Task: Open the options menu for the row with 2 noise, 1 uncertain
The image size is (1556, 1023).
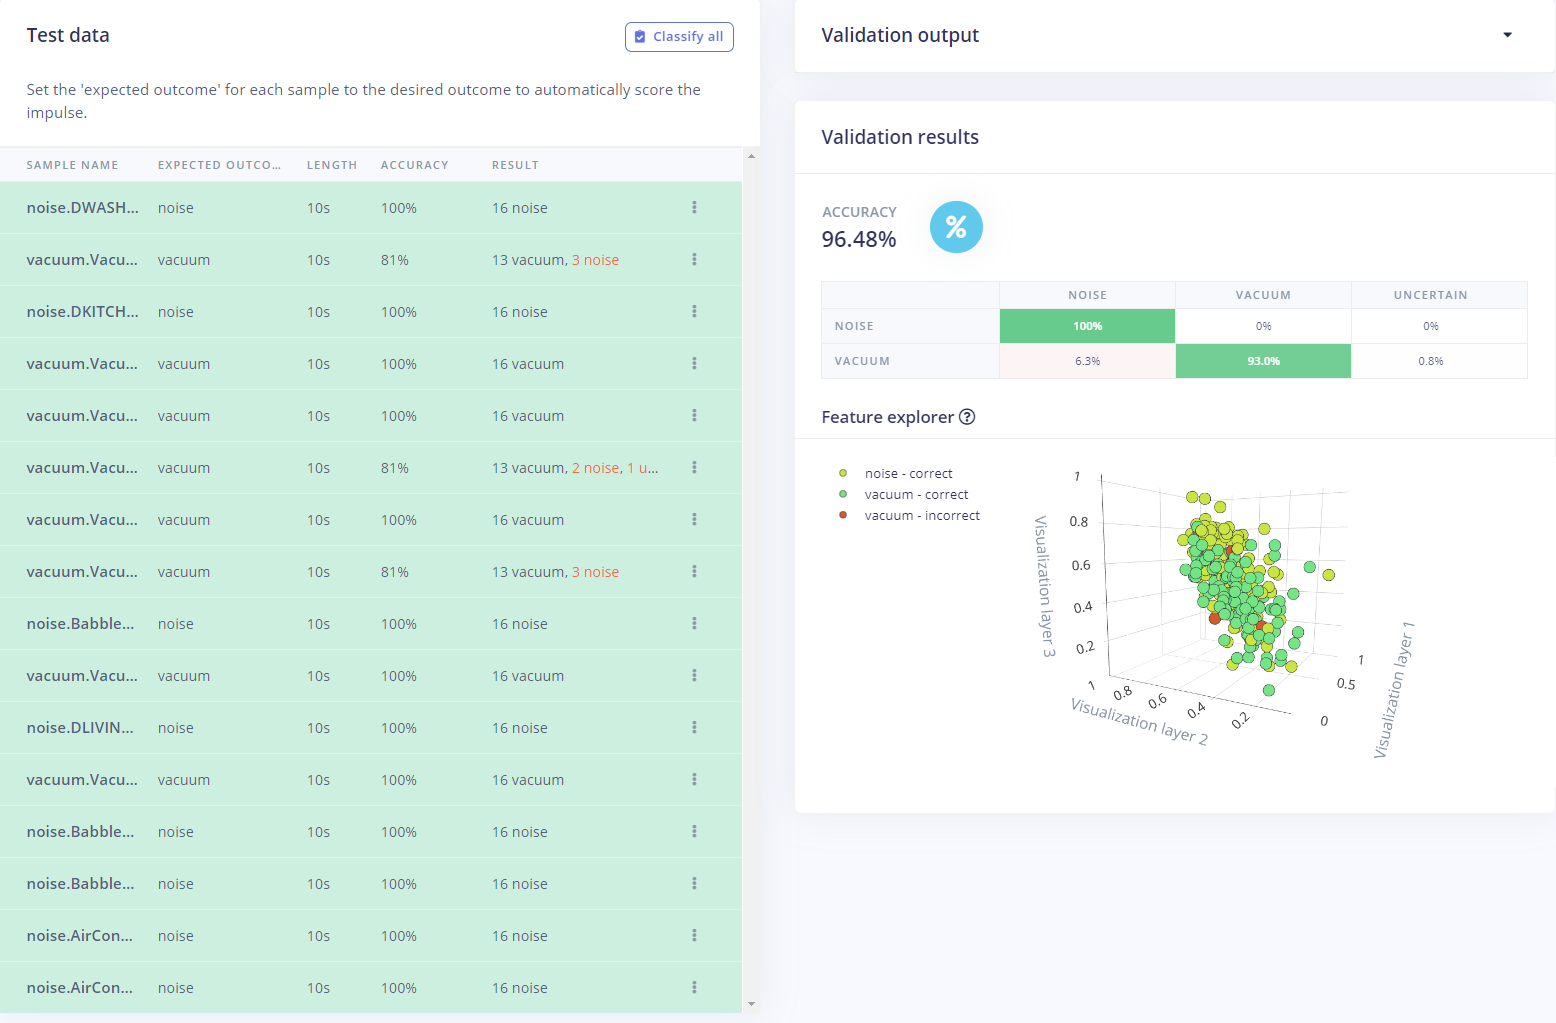Action: point(694,468)
